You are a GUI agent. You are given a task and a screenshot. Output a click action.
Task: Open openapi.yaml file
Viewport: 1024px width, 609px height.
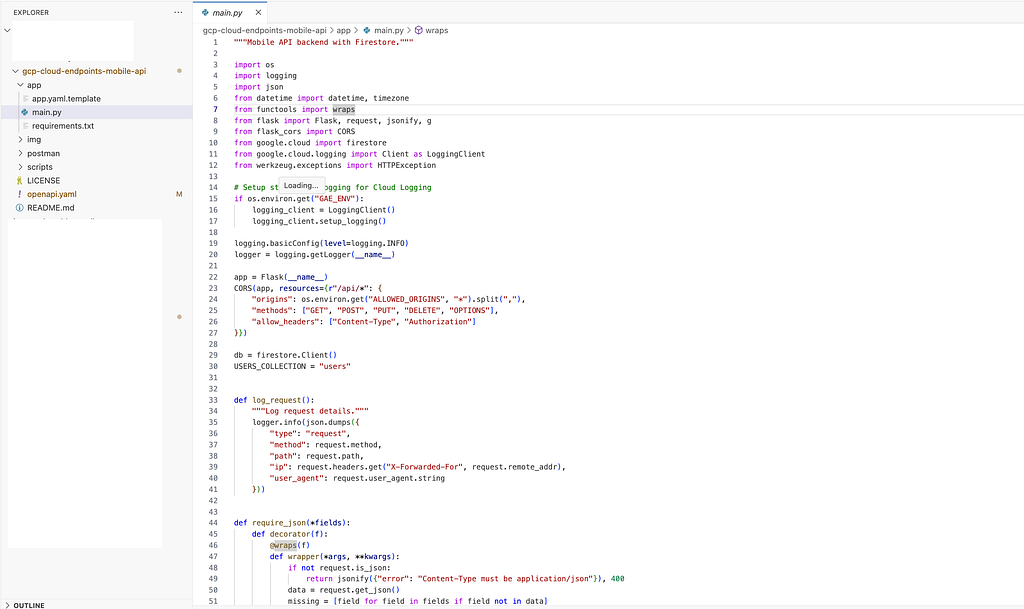coord(52,195)
